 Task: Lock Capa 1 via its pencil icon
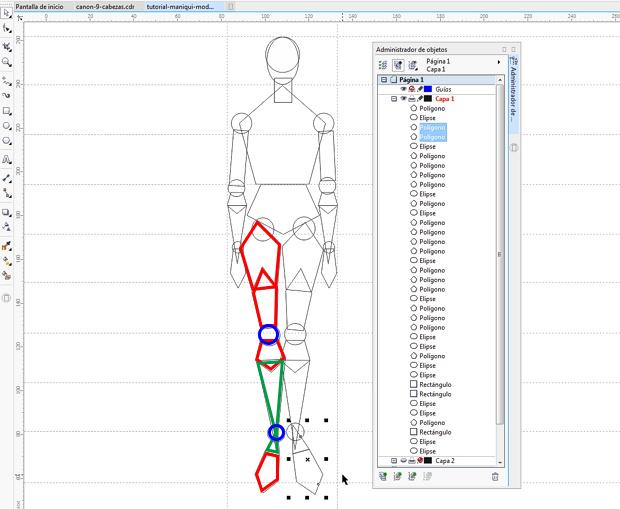pos(420,99)
